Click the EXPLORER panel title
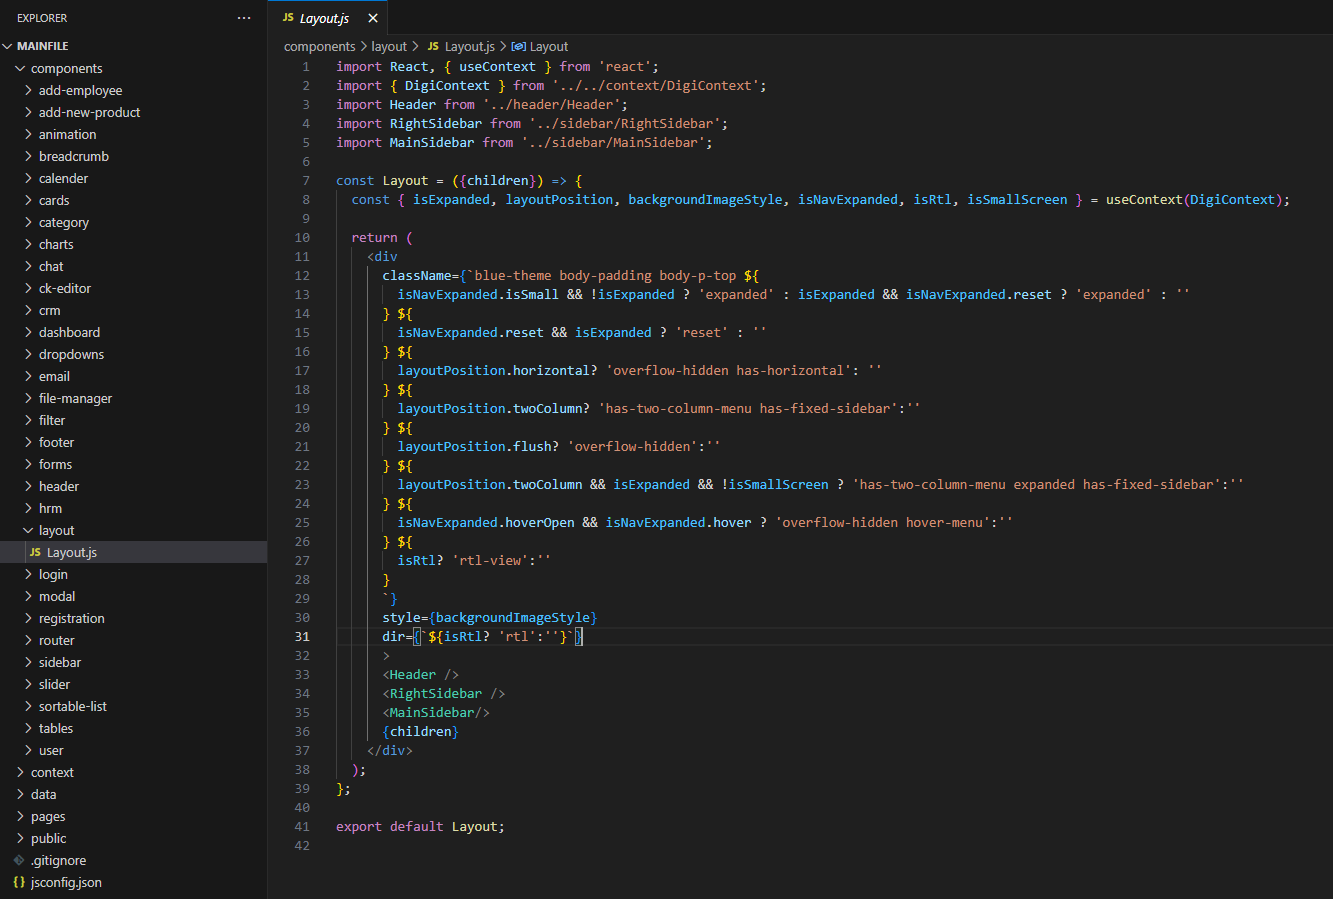This screenshot has width=1333, height=899. pyautogui.click(x=42, y=18)
